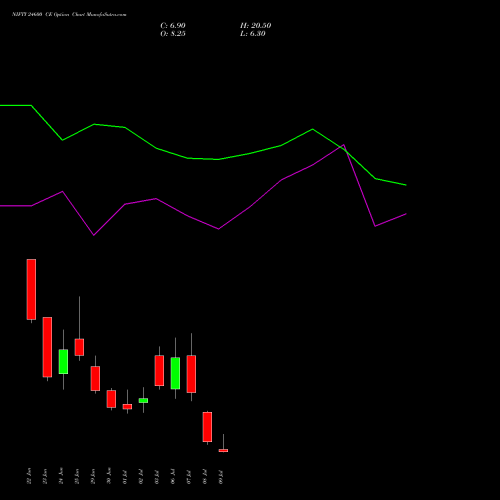Click the red candle above 08 Jul
Screen dimensions: 500x500
coord(207,427)
